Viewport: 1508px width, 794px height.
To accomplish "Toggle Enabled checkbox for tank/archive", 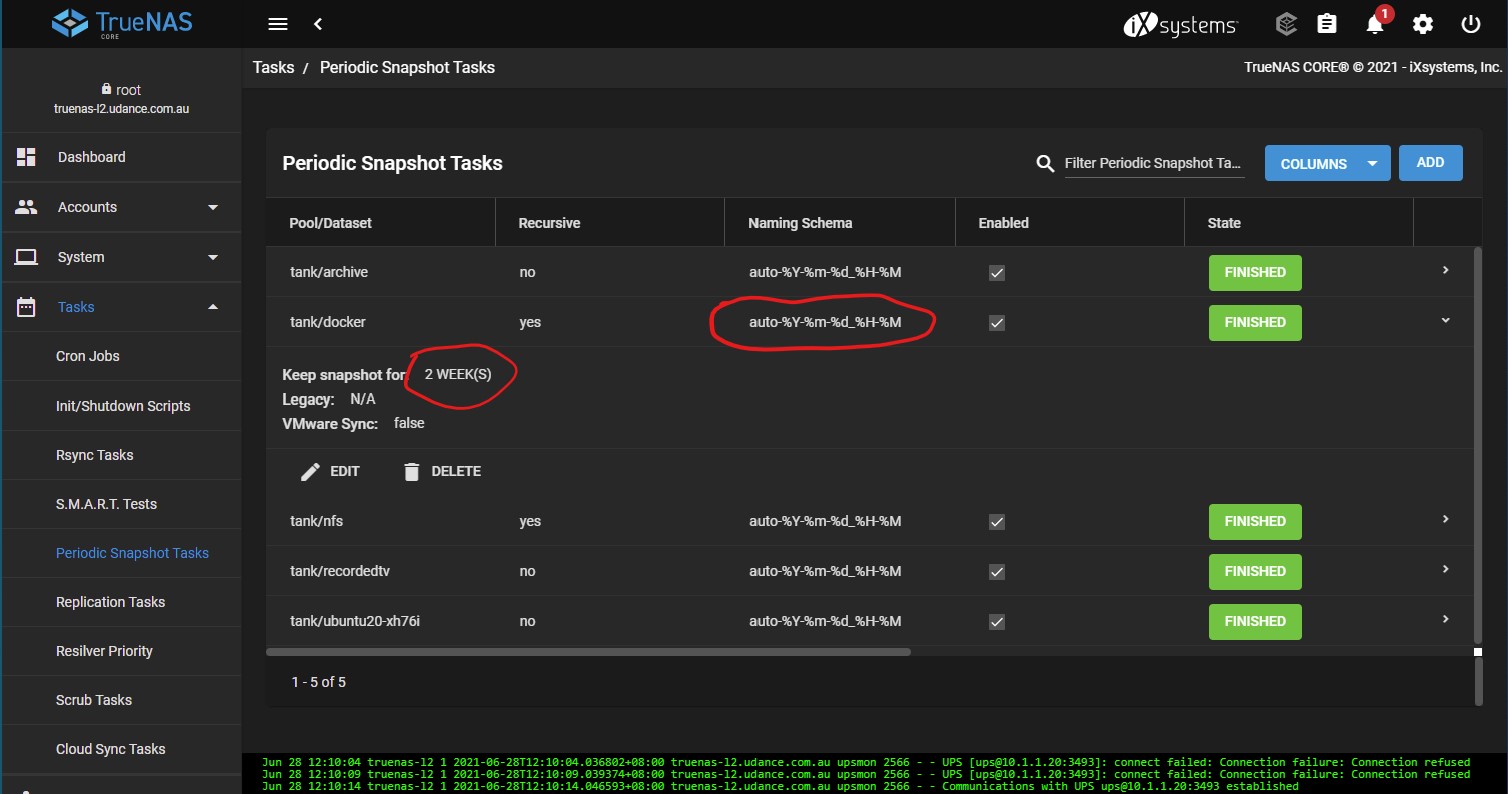I will point(996,272).
